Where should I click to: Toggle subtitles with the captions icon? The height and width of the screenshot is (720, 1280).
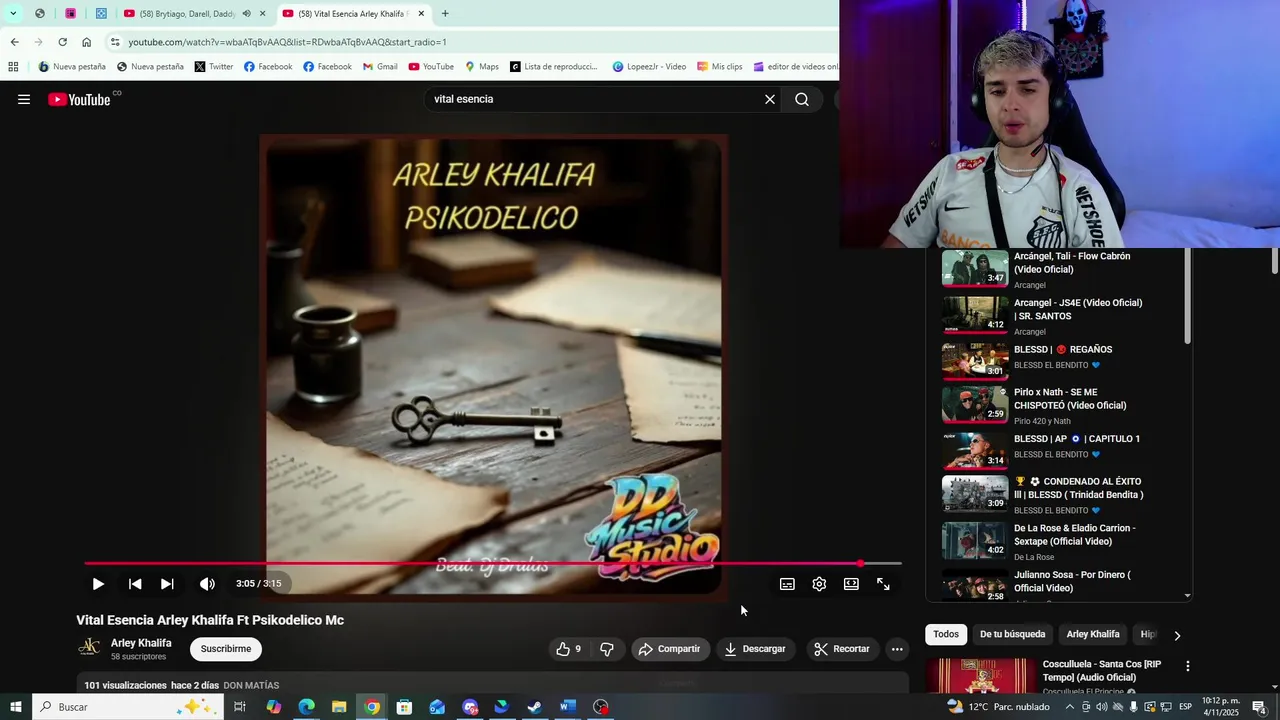tap(787, 584)
